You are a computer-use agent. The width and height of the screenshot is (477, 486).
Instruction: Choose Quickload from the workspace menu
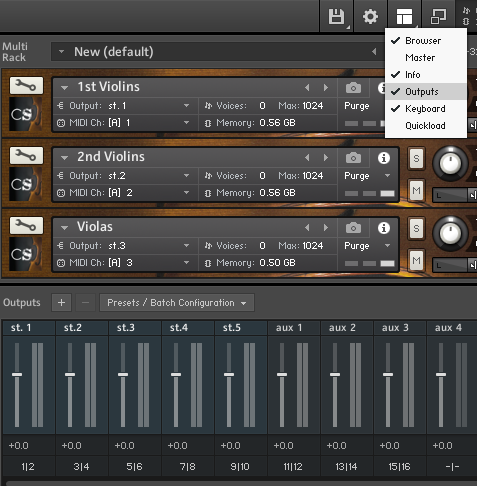coord(425,126)
